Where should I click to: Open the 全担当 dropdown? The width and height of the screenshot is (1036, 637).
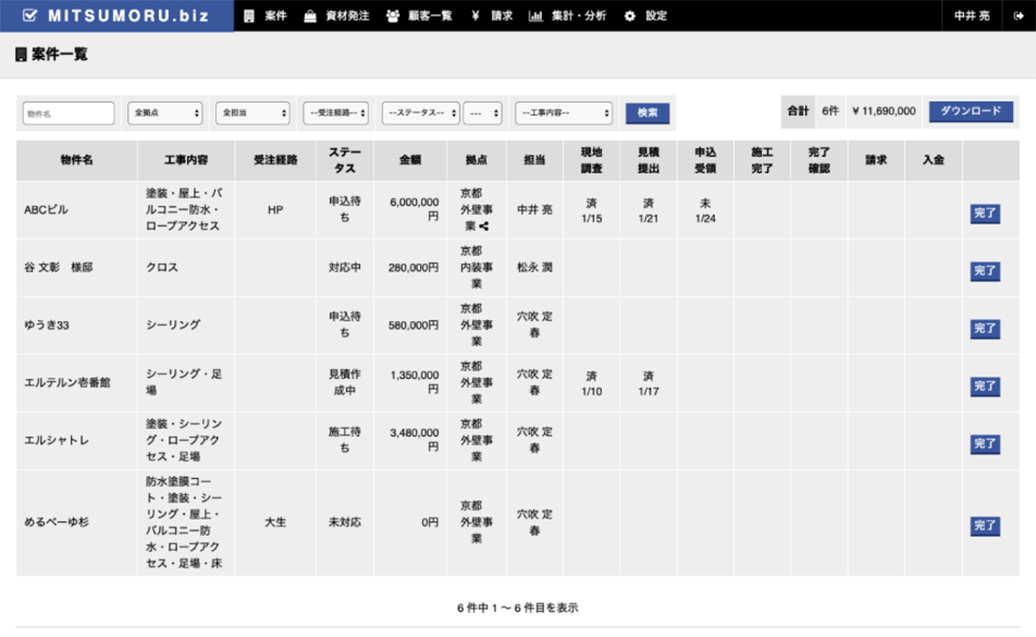pos(253,113)
